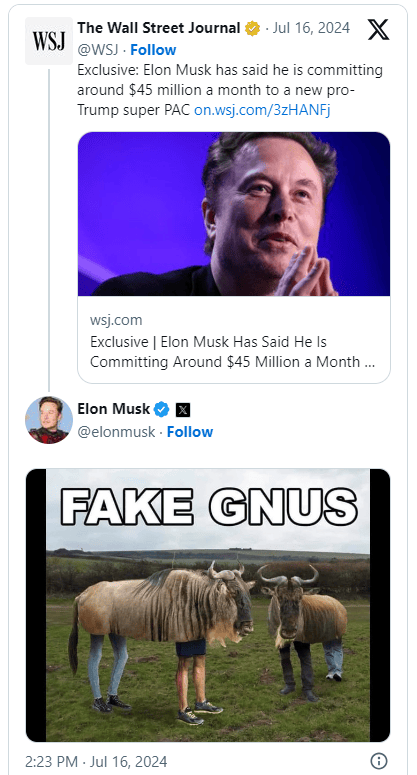Click the @elonmusk handle
This screenshot has height=775, width=417.
[116, 432]
